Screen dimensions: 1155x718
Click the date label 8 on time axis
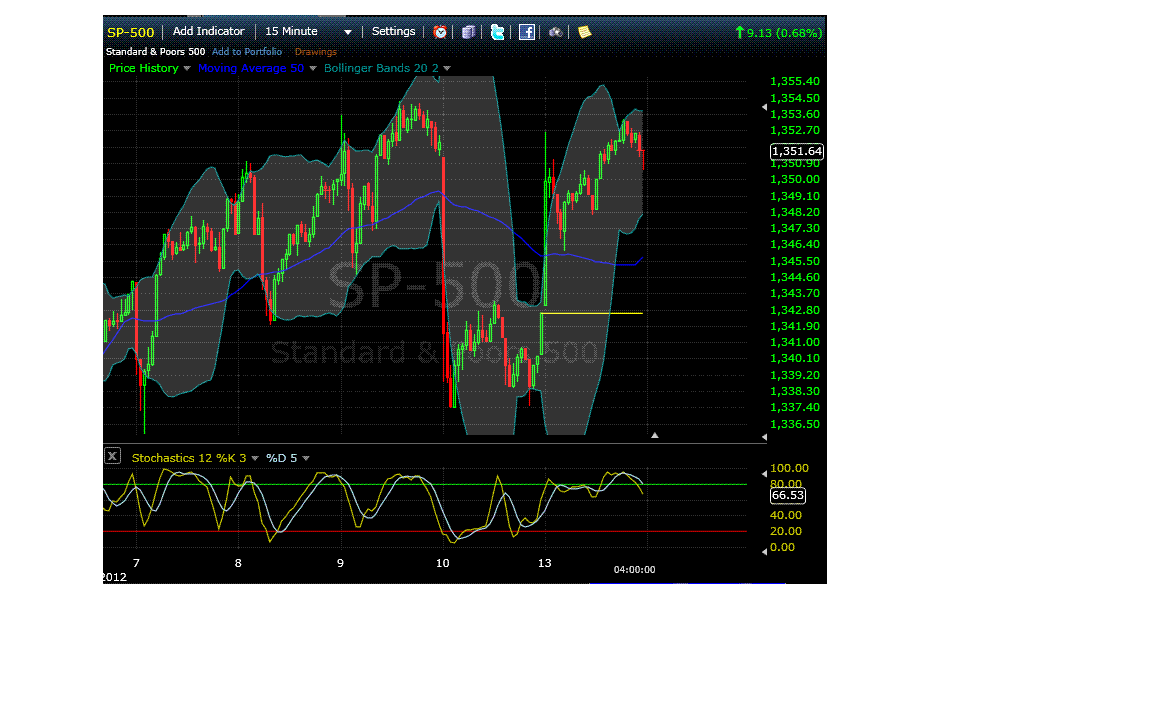coord(238,563)
